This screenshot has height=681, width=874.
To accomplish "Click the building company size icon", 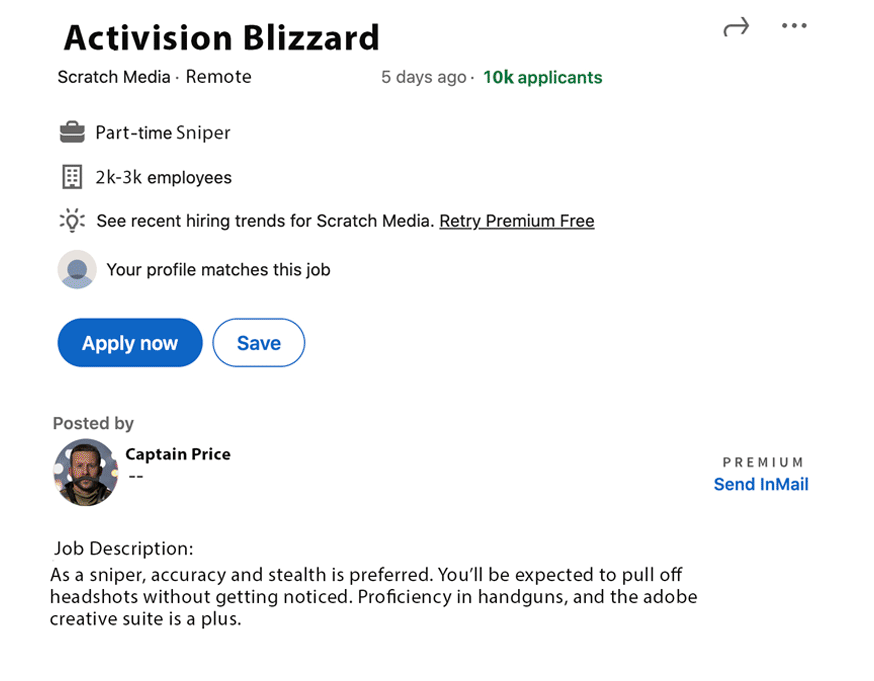I will point(72,177).
